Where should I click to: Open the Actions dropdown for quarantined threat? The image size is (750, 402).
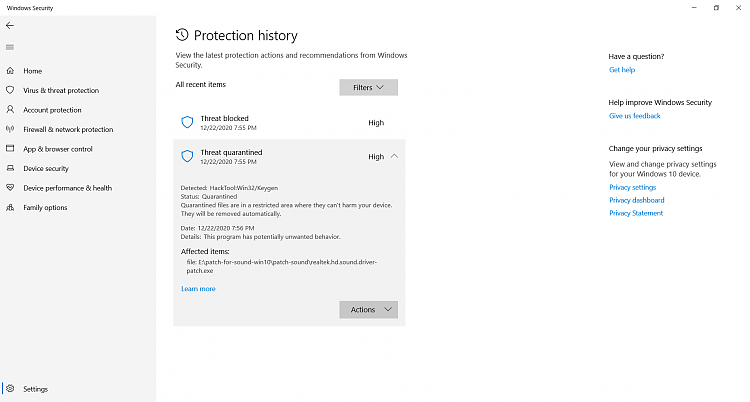coord(368,310)
